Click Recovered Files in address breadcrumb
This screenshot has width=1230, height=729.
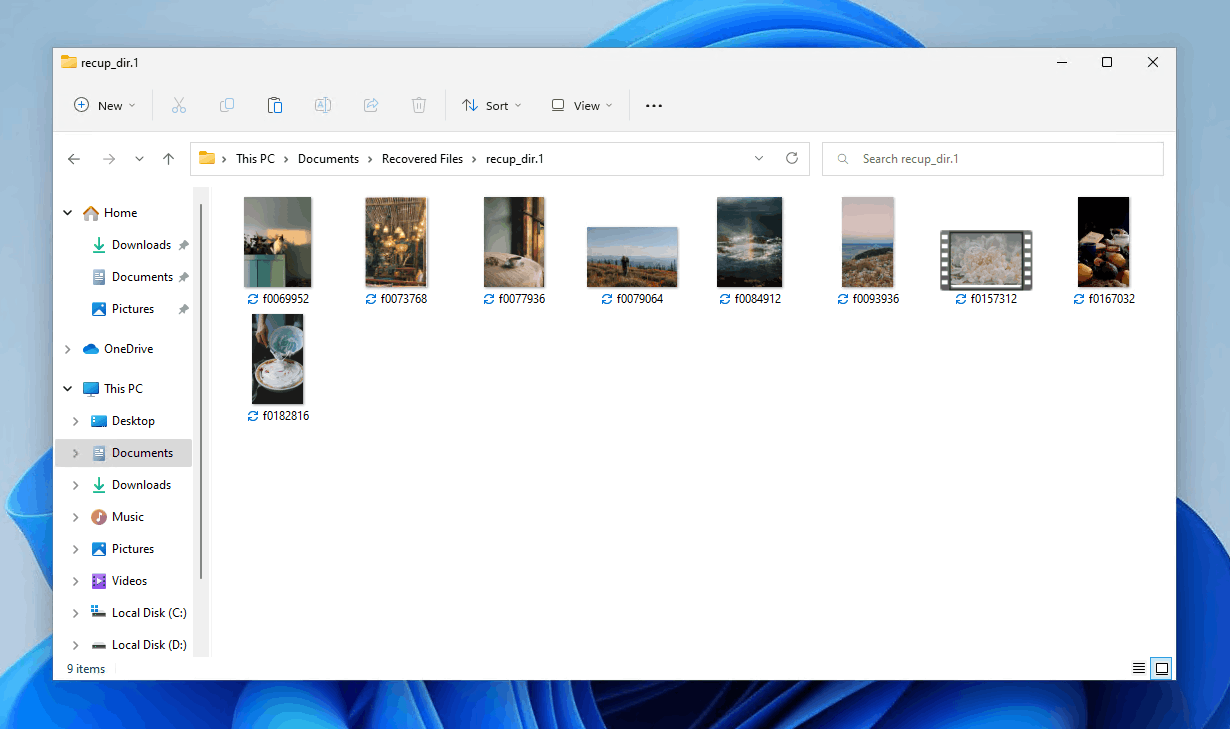click(422, 159)
